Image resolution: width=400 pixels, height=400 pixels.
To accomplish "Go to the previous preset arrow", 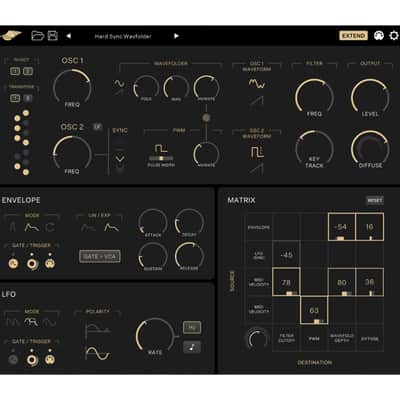I will 69,36.
